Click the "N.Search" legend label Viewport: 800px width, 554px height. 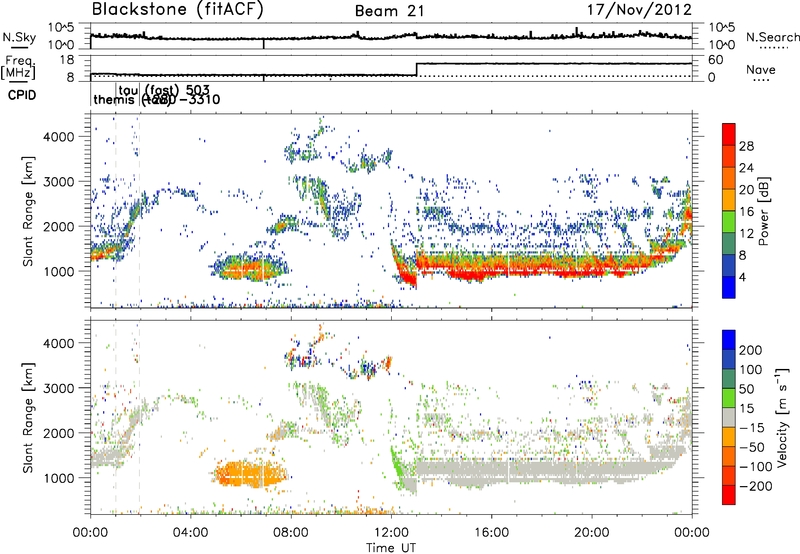point(772,37)
